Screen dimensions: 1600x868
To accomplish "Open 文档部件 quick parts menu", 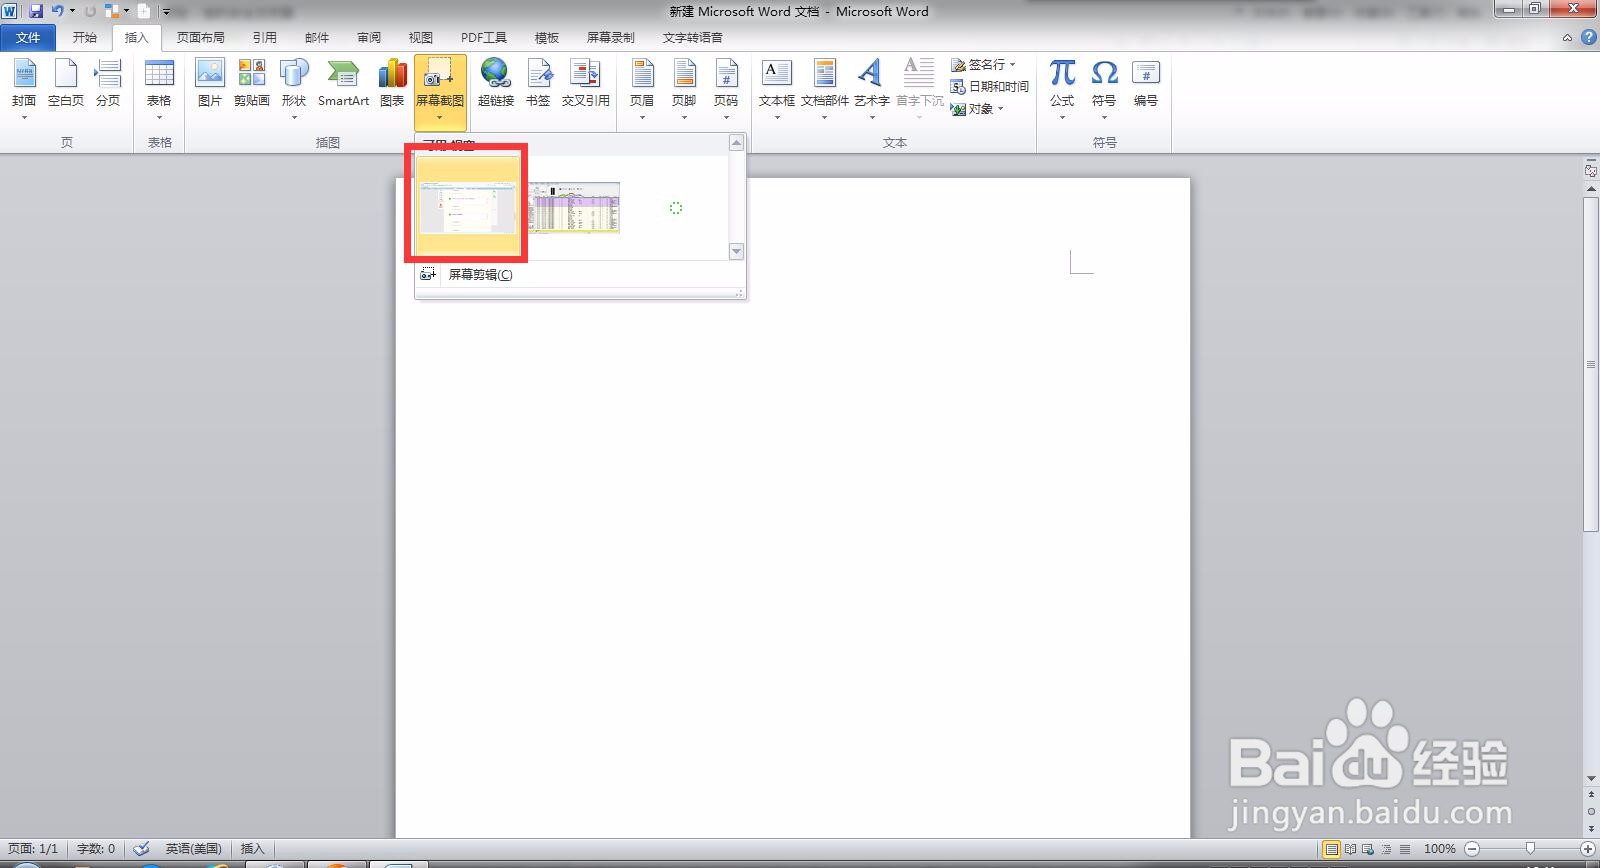I will pos(825,89).
